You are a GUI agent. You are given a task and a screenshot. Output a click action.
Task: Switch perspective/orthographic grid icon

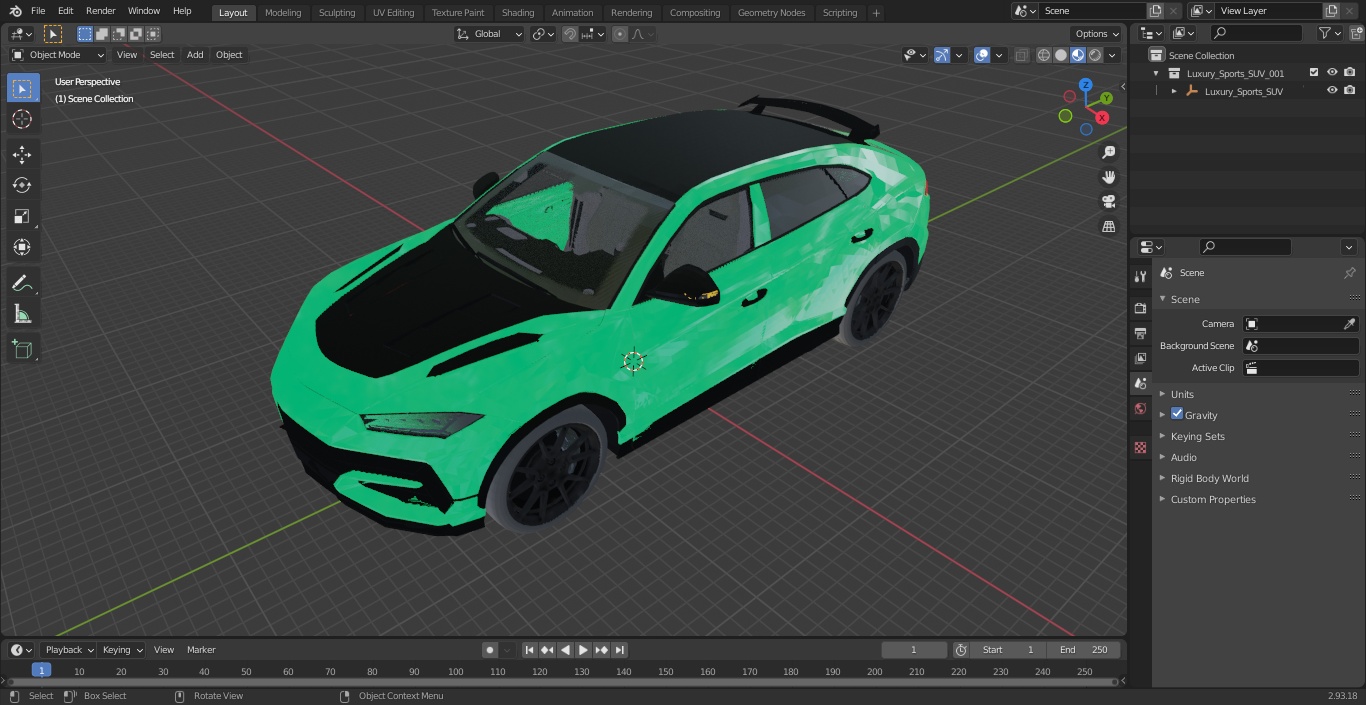[1108, 227]
